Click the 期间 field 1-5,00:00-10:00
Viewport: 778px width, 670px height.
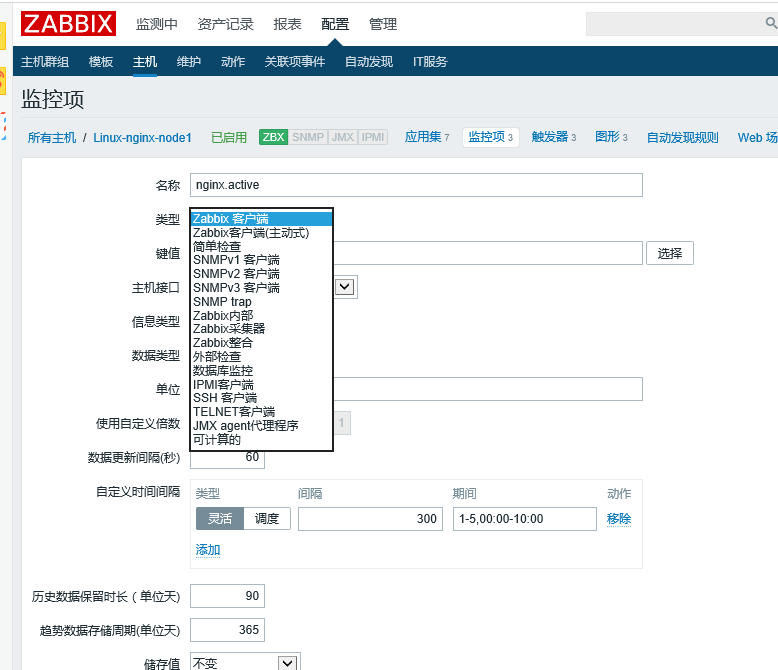524,519
